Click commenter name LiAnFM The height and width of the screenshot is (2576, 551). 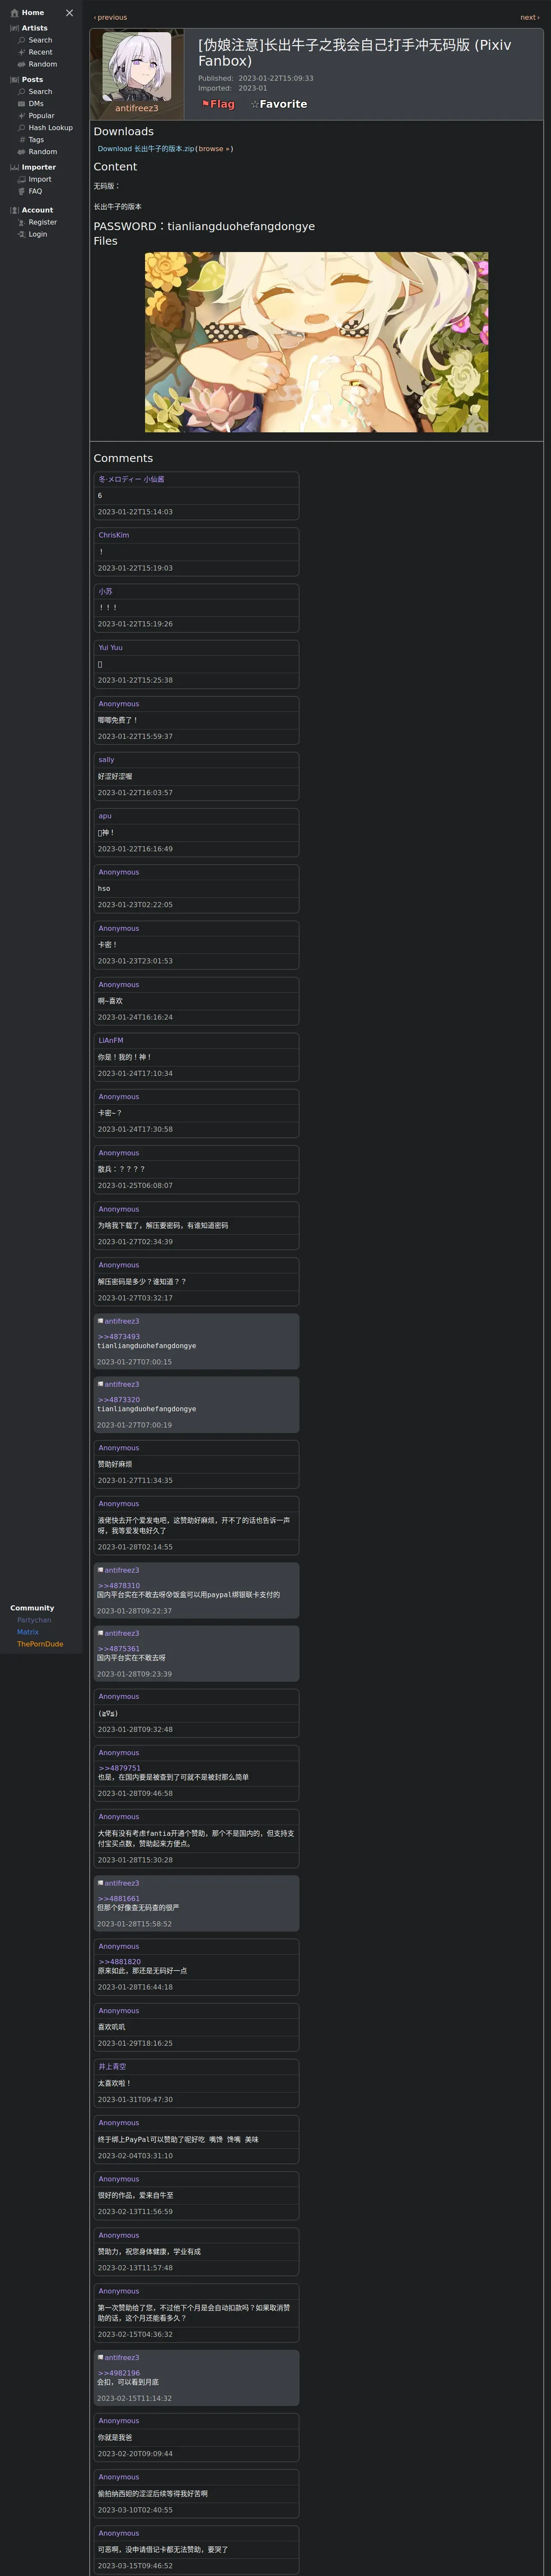[x=111, y=1041]
